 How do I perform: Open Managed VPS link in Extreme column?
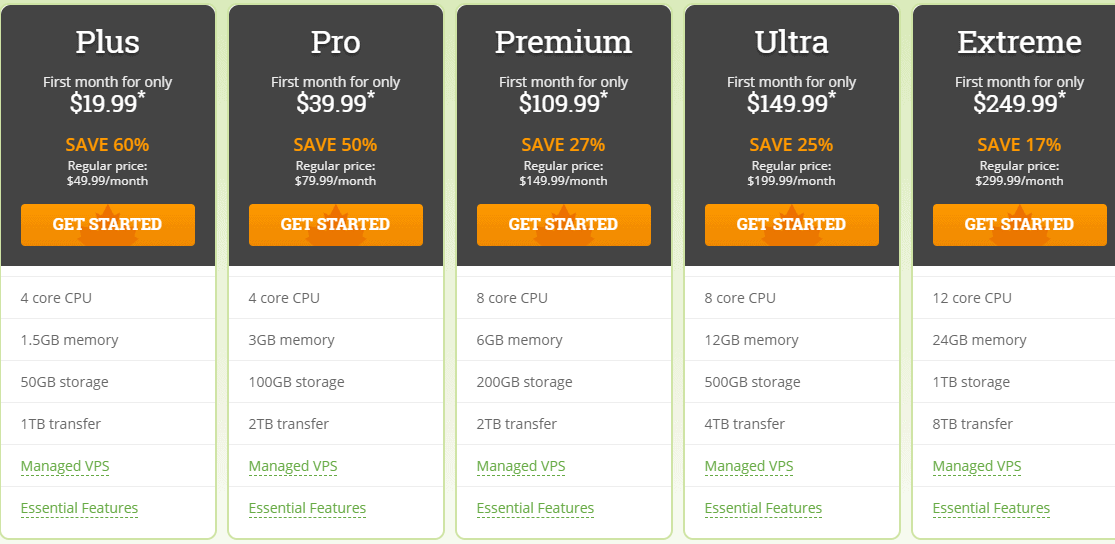coord(977,466)
